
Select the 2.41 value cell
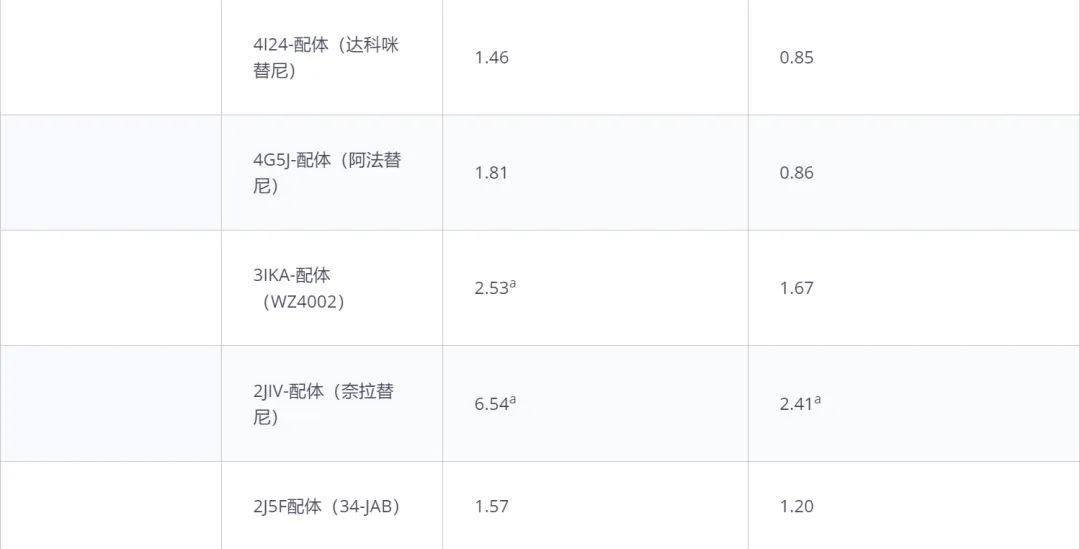[x=914, y=404]
